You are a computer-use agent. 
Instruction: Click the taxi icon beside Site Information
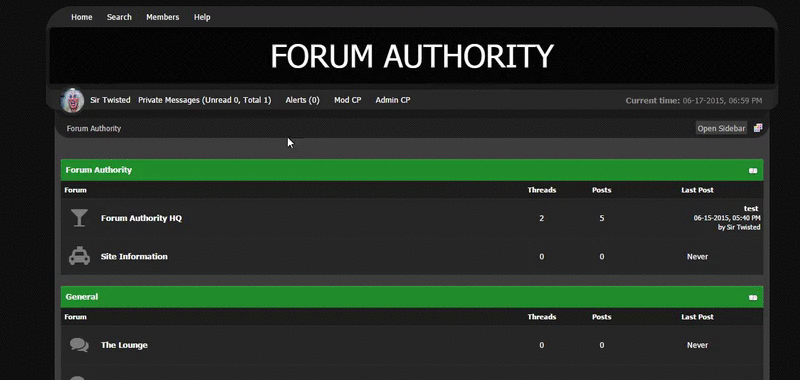pyautogui.click(x=79, y=256)
